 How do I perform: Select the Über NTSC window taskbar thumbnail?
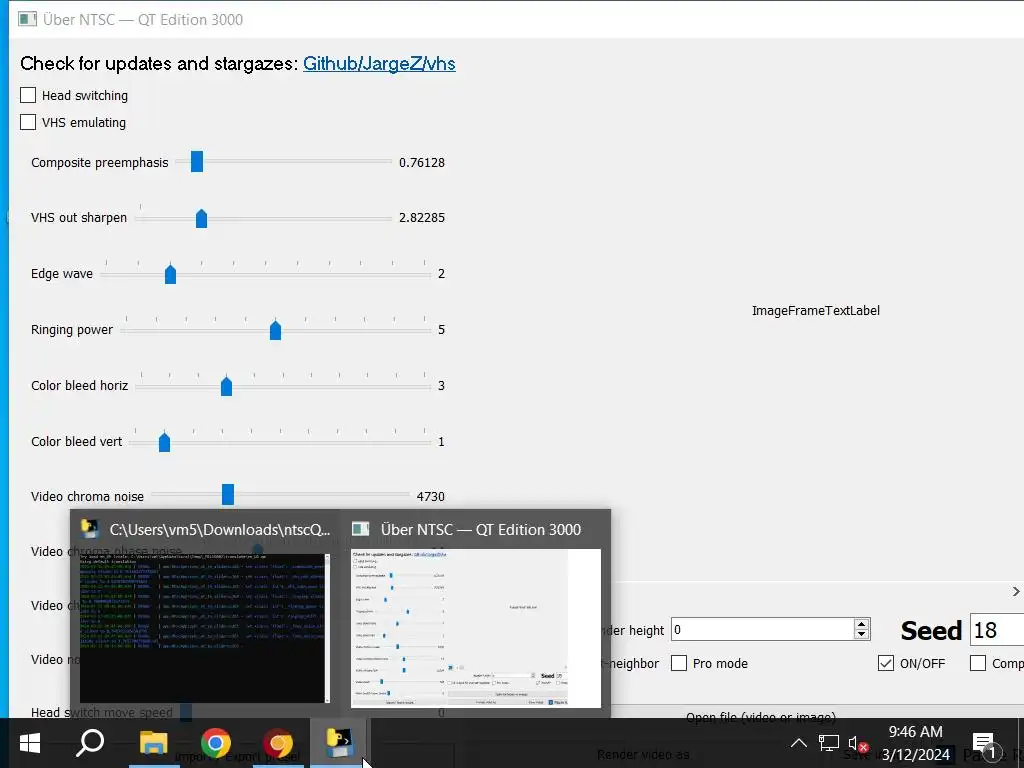[x=475, y=614]
